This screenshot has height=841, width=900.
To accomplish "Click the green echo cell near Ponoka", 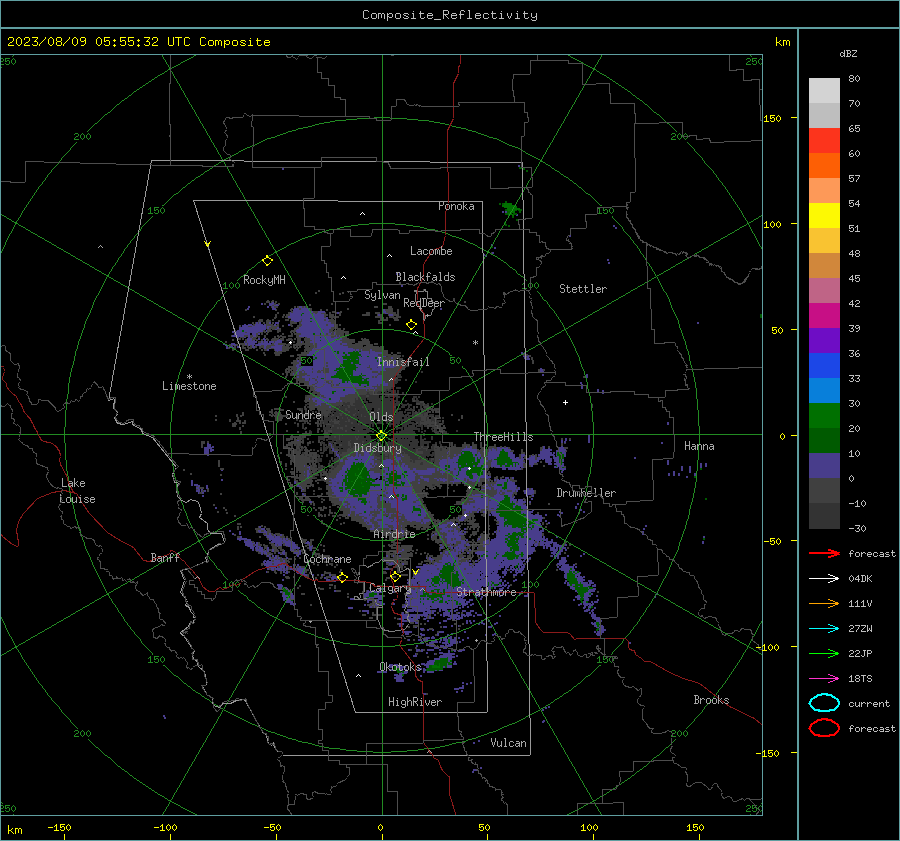I will point(510,208).
